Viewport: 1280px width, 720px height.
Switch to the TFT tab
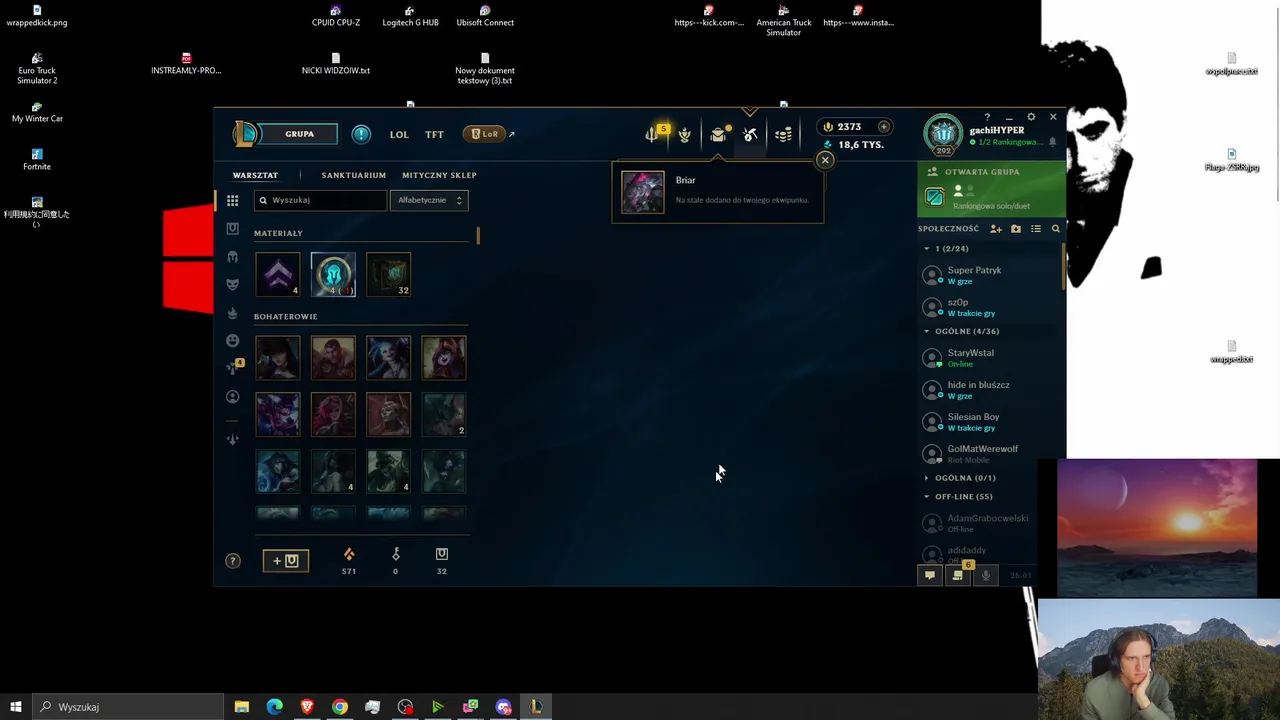click(434, 134)
